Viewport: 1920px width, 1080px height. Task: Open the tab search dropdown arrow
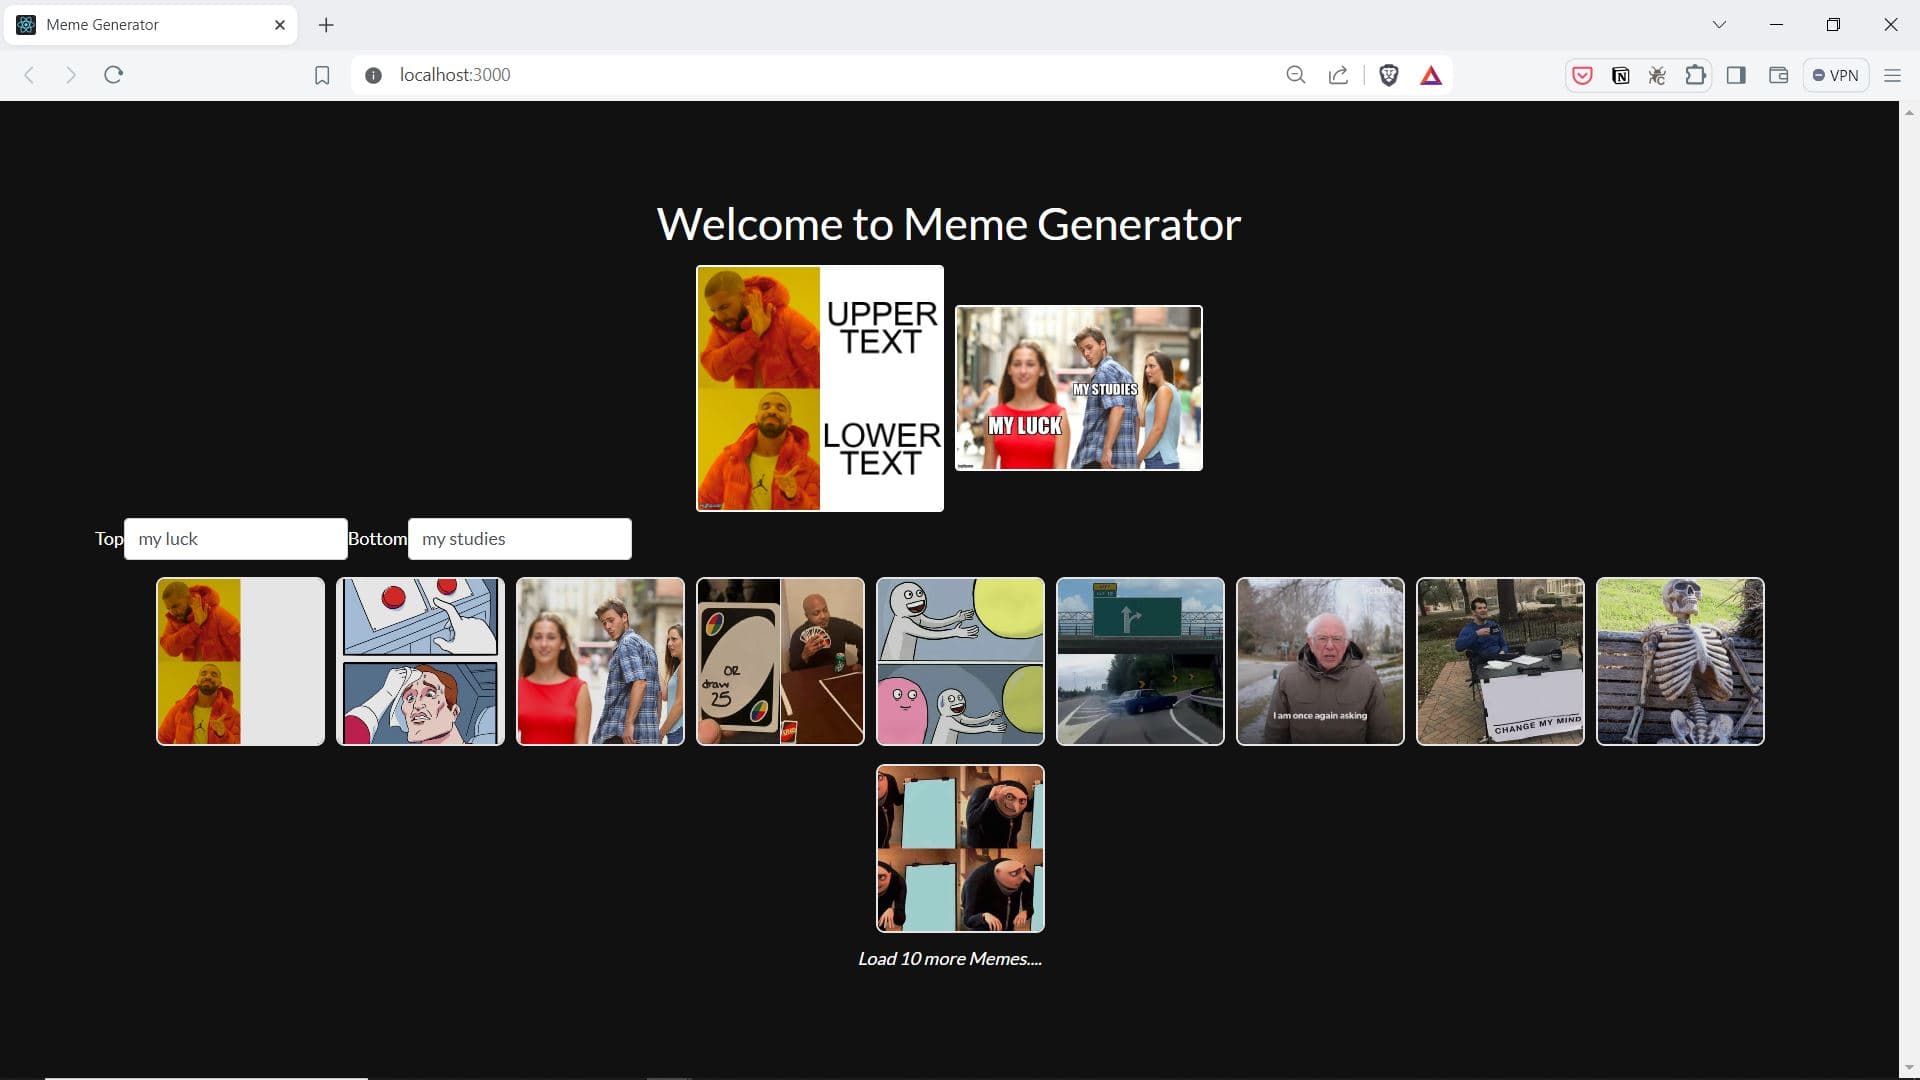(x=1719, y=25)
